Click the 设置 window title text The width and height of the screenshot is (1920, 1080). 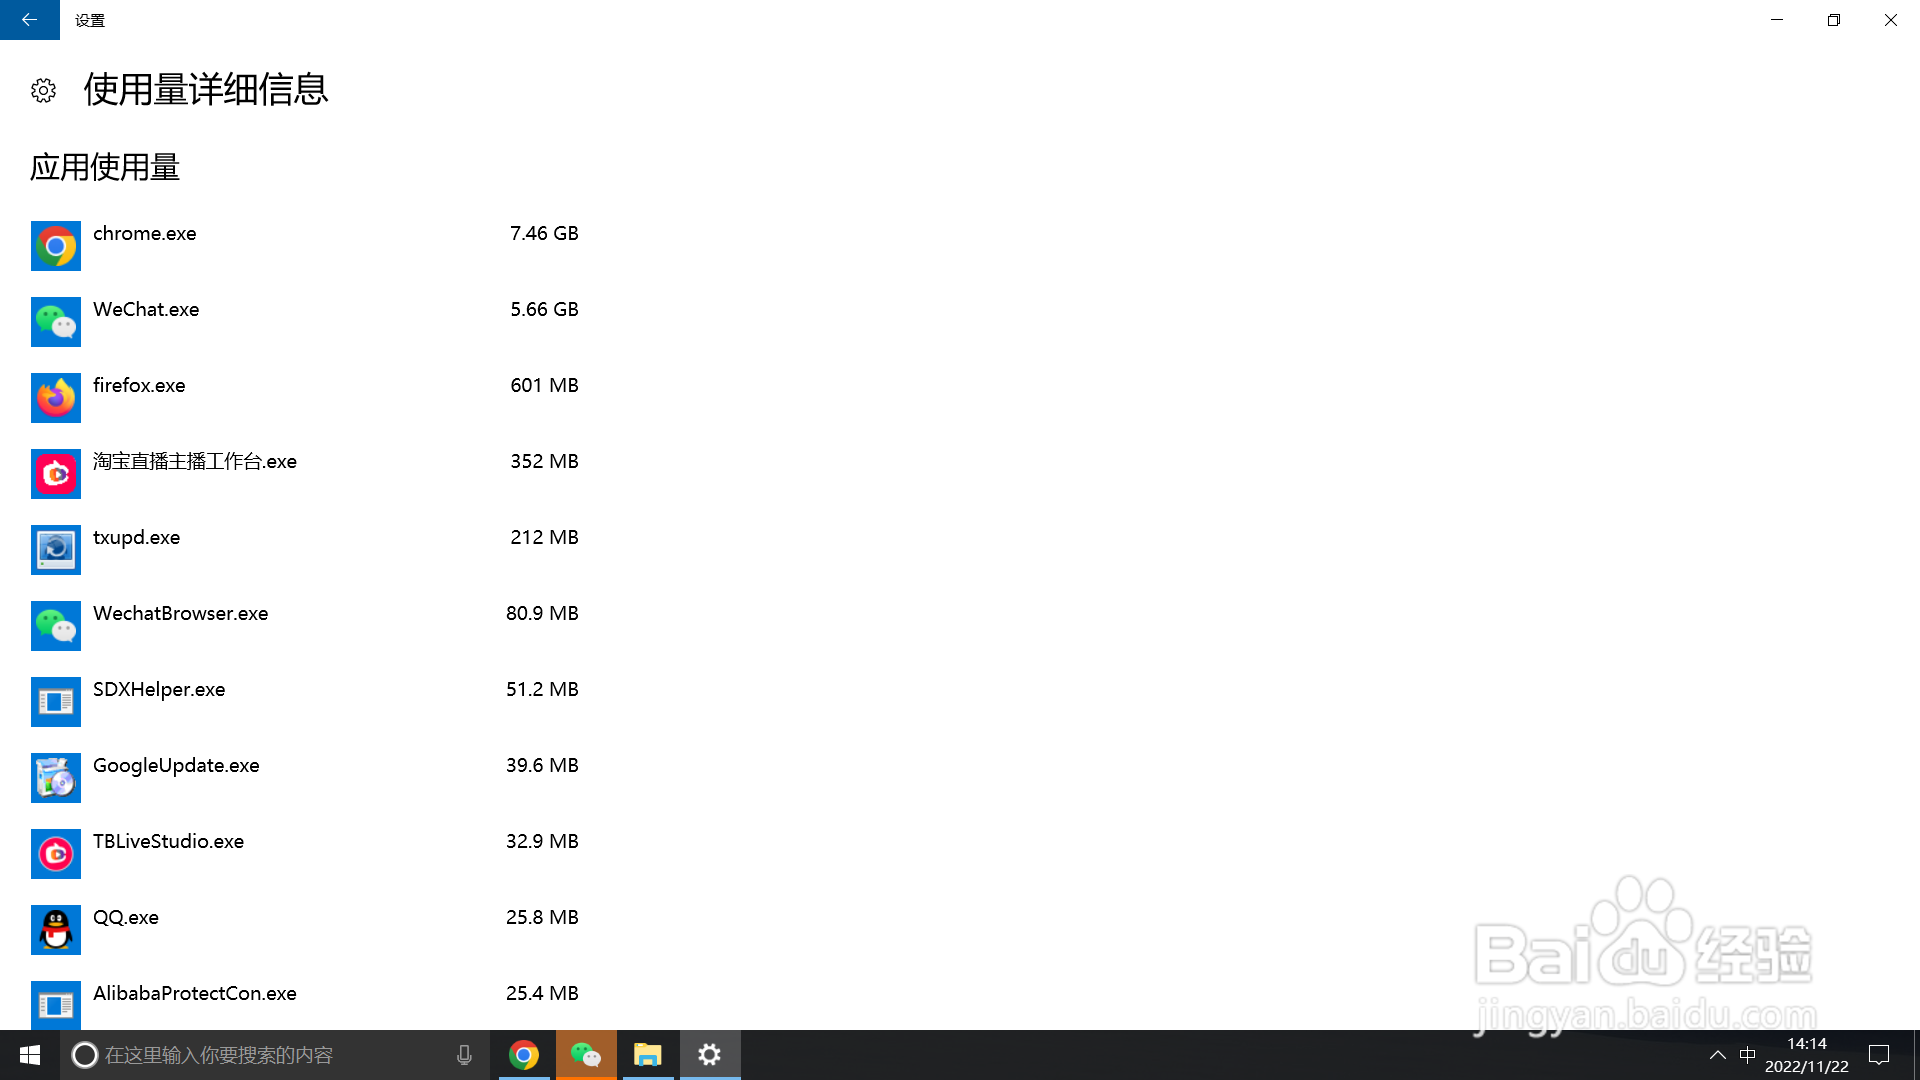(90, 20)
